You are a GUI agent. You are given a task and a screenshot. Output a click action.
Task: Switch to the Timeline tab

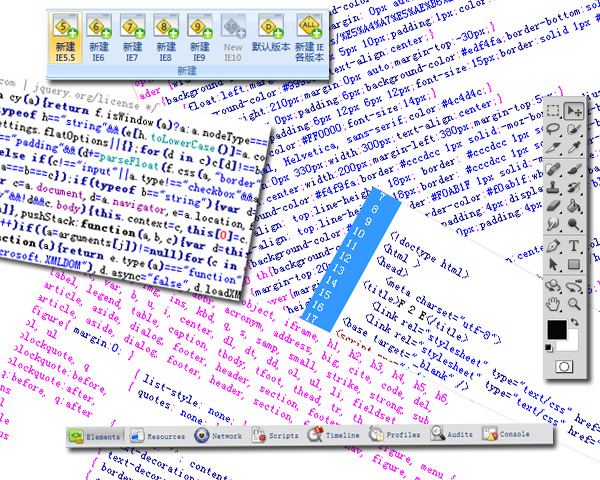tap(333, 435)
